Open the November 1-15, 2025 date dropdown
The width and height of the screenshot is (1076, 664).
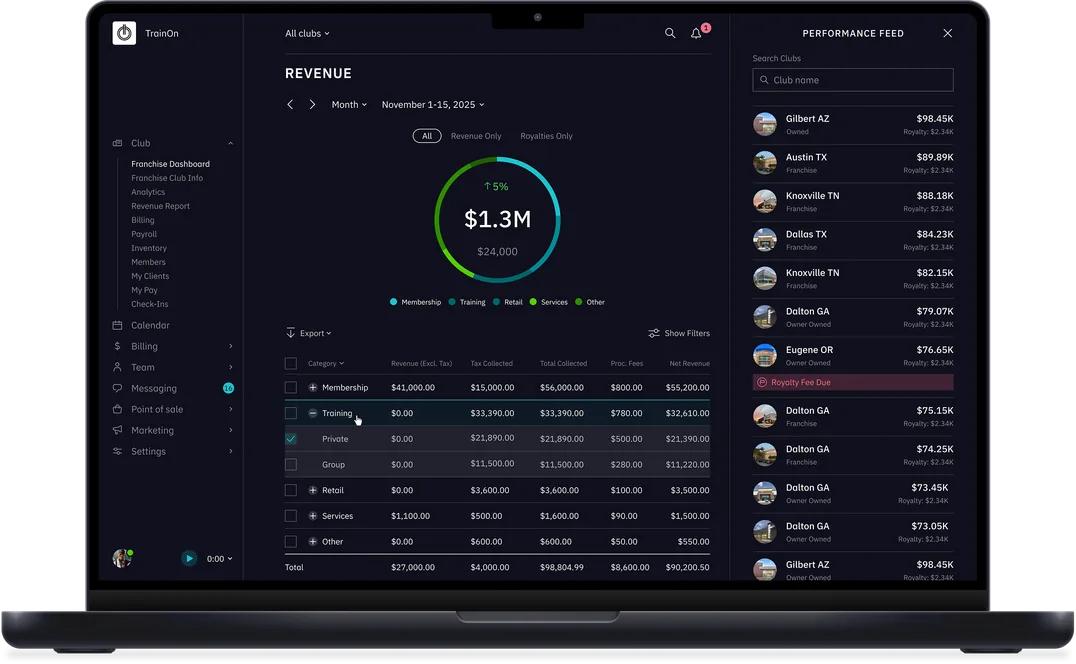pyautogui.click(x=433, y=104)
